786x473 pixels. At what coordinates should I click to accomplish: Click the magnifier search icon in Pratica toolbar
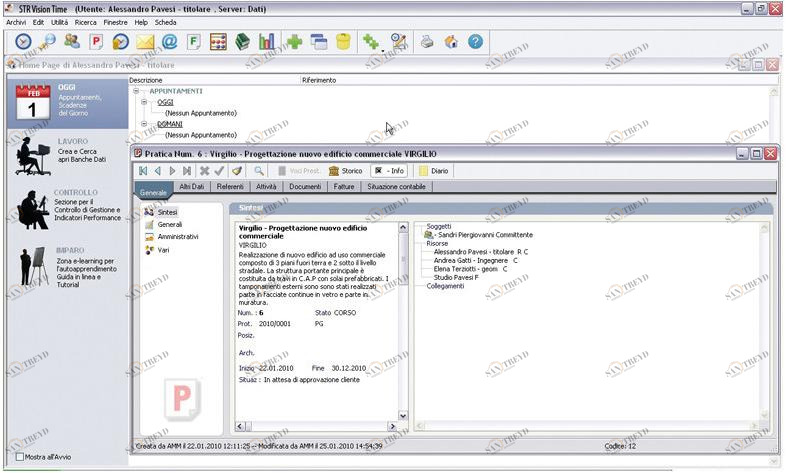259,171
